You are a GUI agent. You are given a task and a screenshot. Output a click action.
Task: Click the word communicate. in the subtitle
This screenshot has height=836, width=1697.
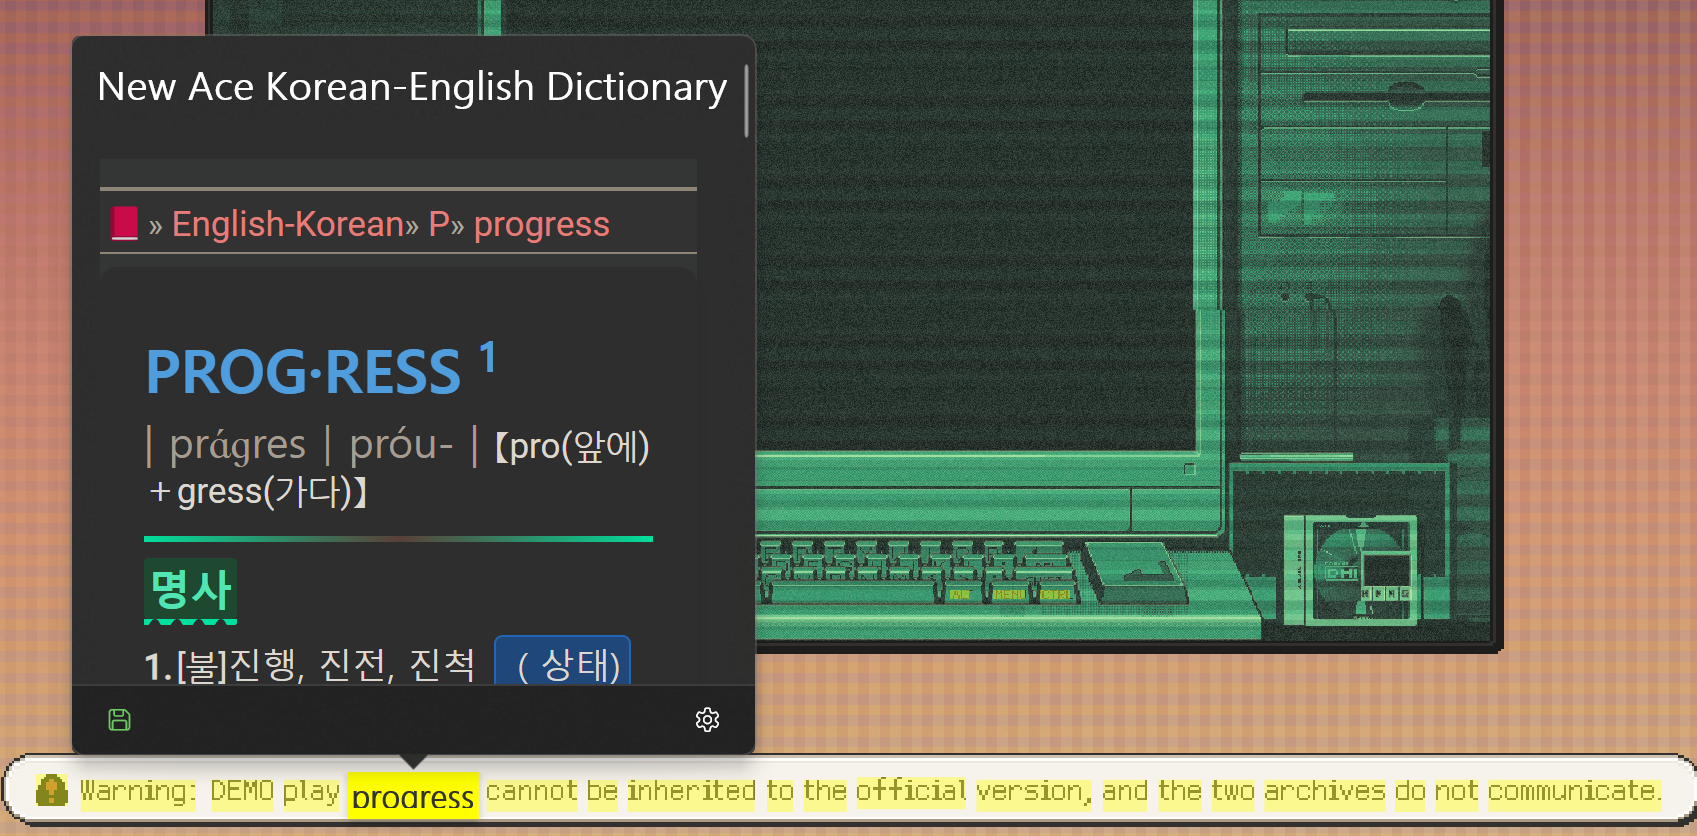click(x=1574, y=791)
